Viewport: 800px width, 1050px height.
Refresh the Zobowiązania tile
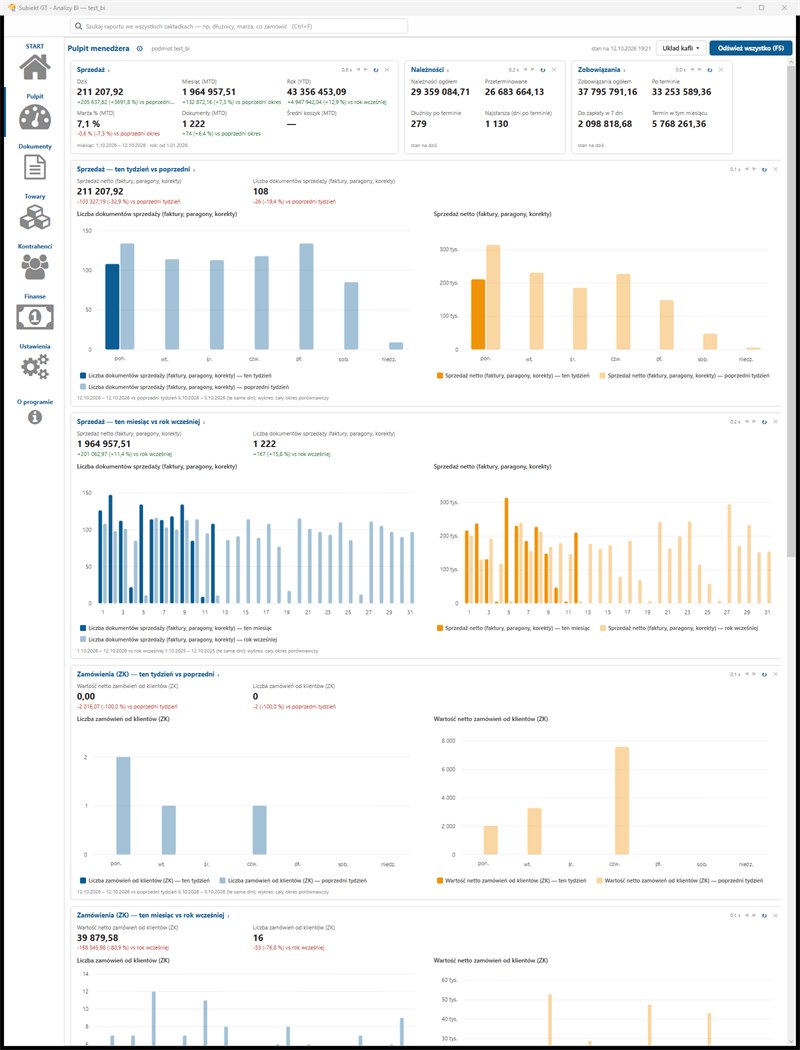[710, 70]
